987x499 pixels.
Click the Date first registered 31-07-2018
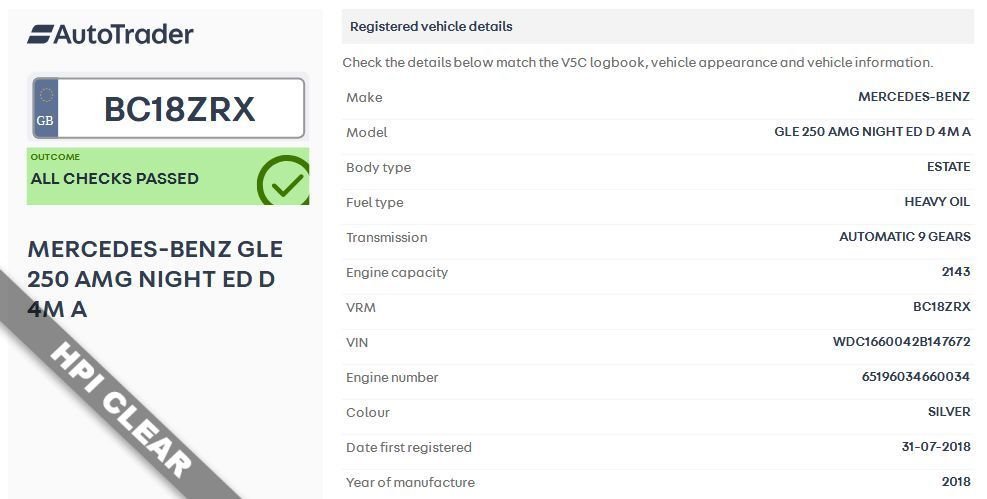click(x=935, y=447)
